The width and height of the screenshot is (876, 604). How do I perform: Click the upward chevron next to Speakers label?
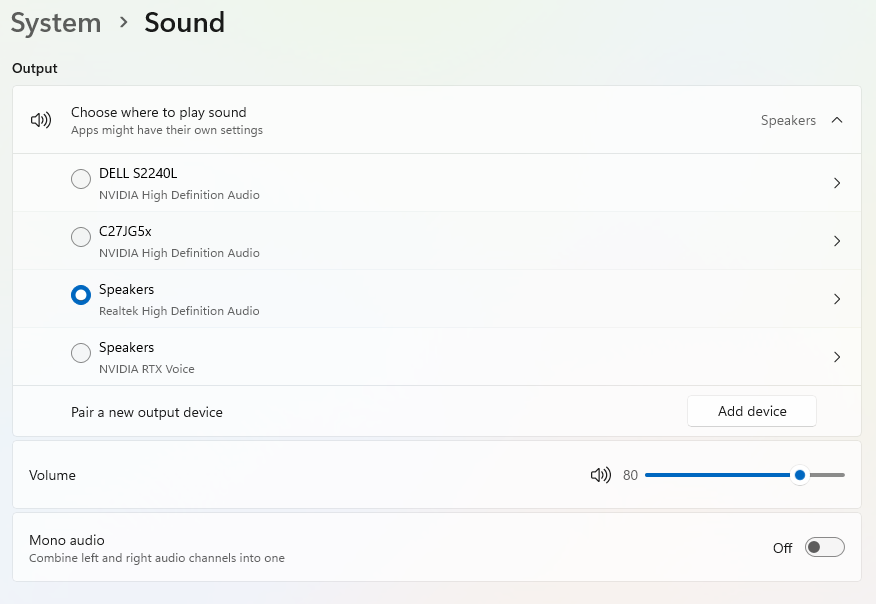(x=838, y=120)
